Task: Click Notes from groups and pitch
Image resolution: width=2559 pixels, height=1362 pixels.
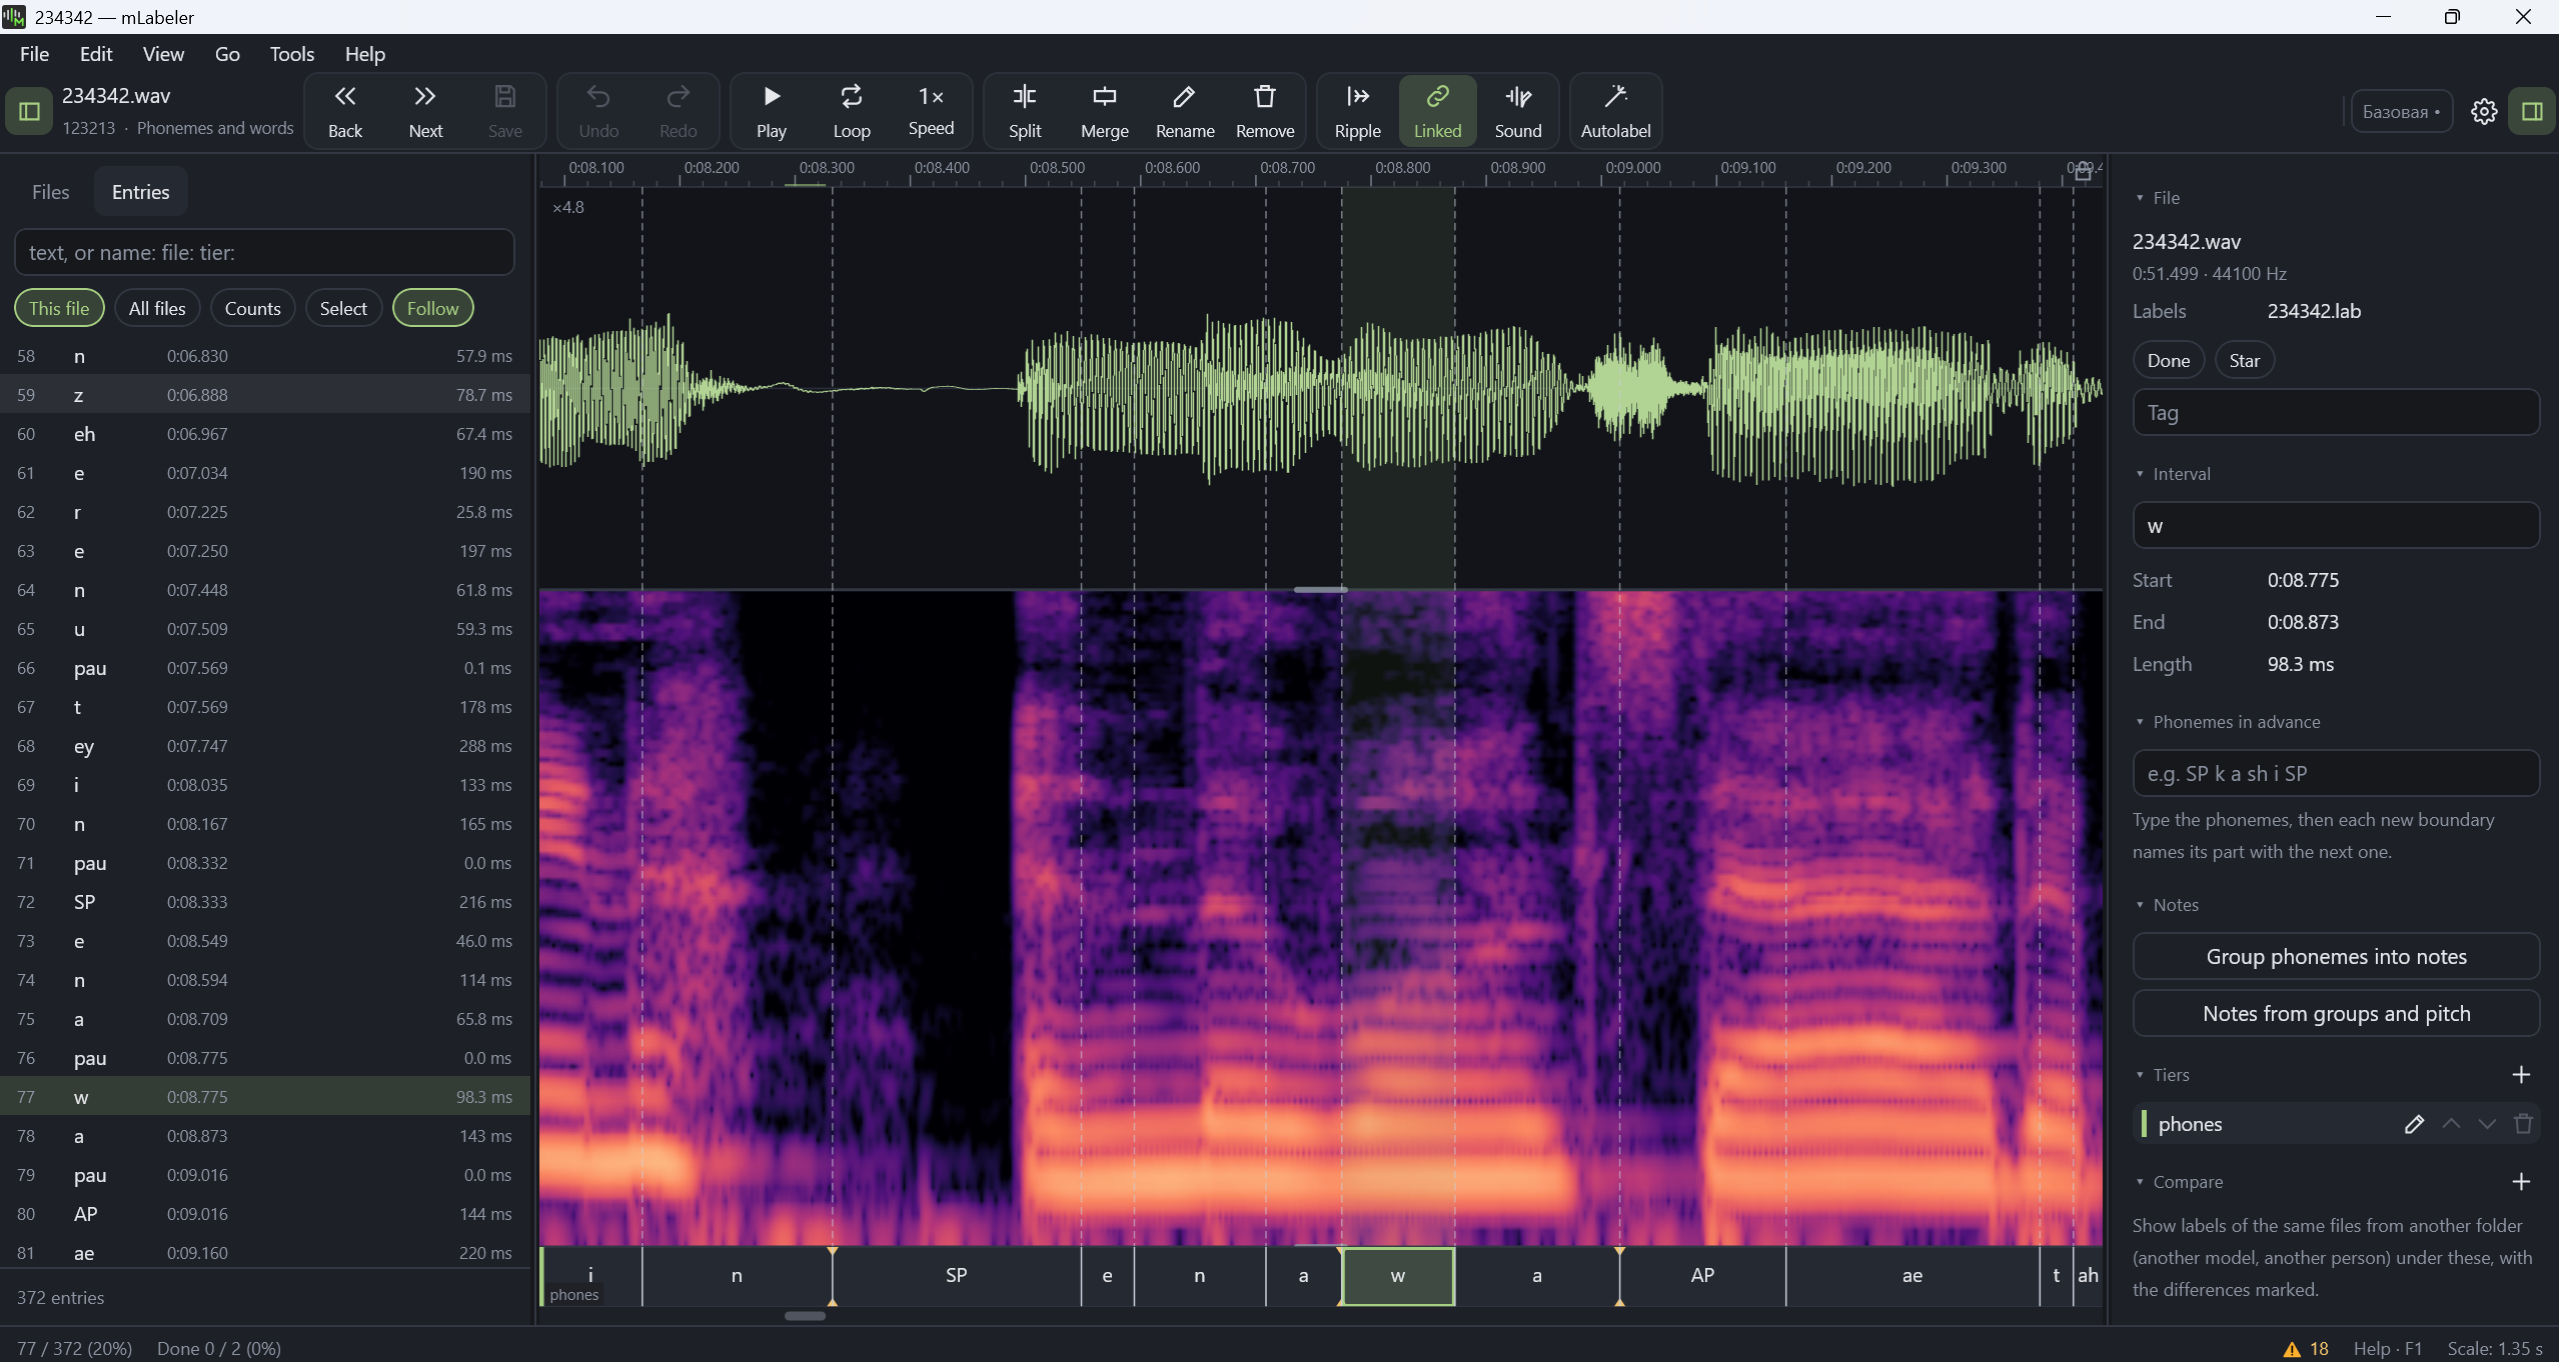Action: click(x=2336, y=1014)
